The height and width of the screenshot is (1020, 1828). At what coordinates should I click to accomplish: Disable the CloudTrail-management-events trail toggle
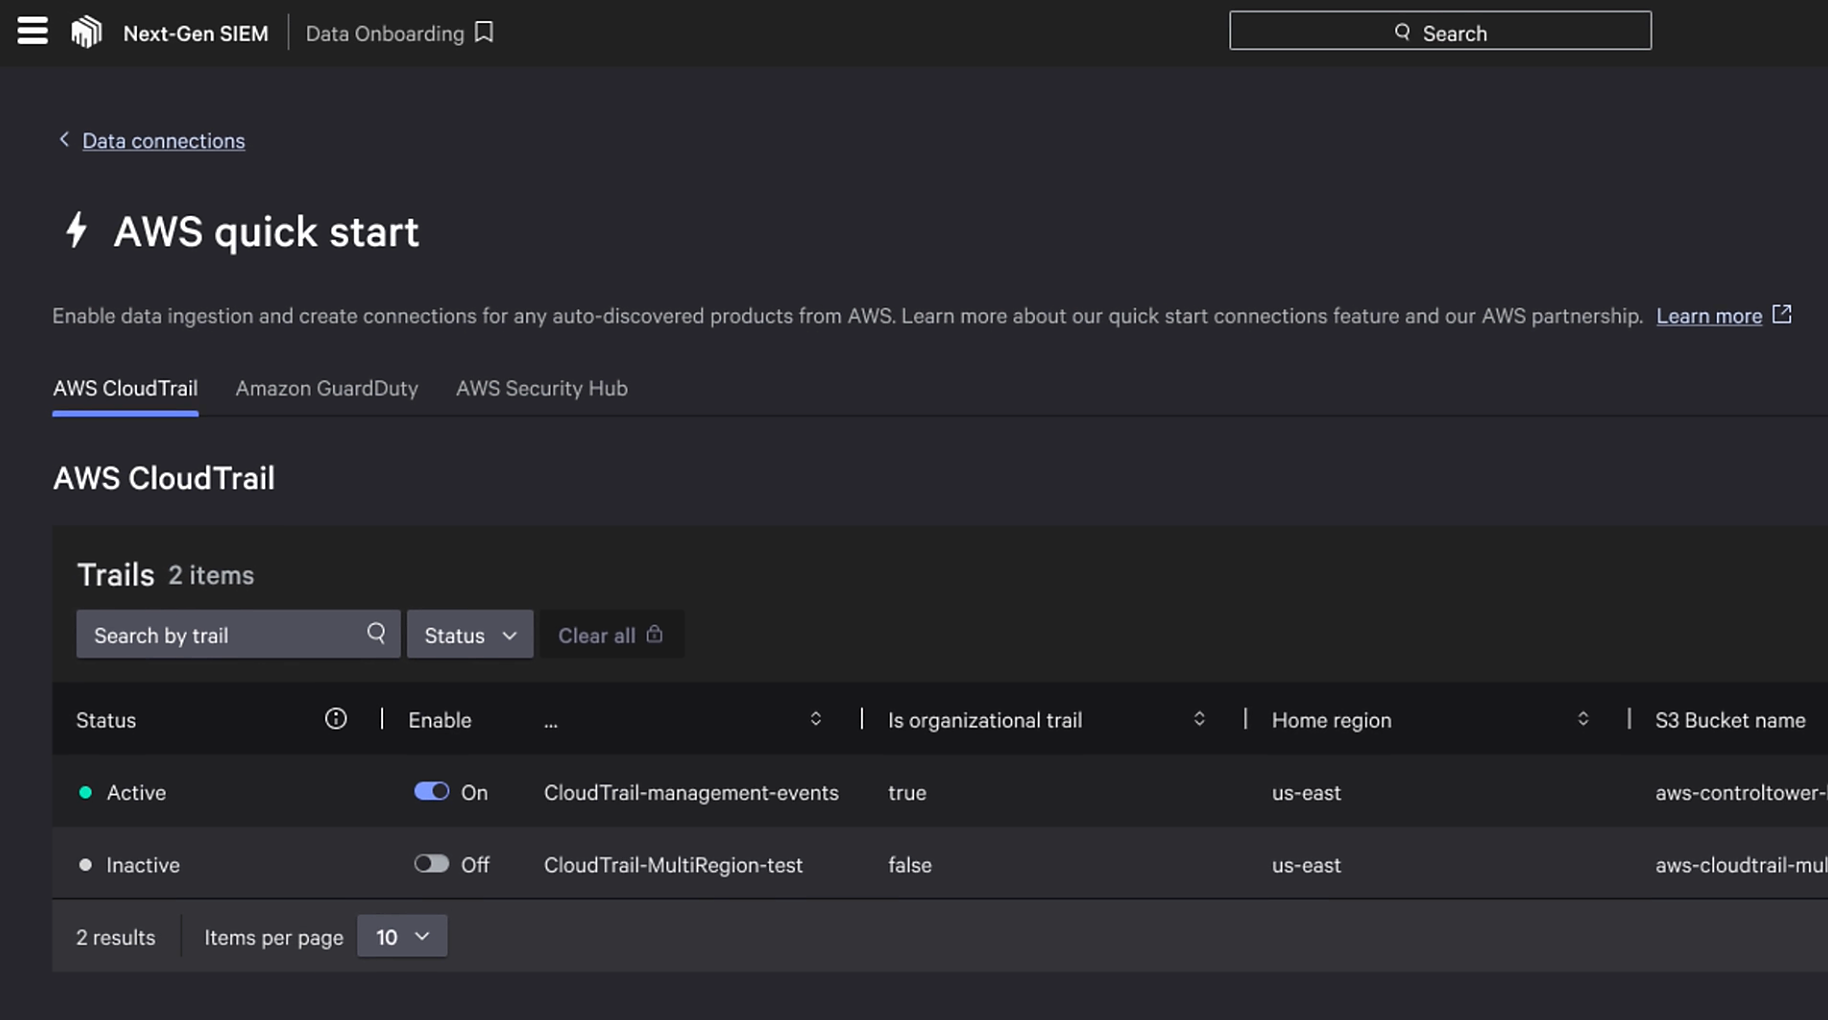pyautogui.click(x=432, y=791)
